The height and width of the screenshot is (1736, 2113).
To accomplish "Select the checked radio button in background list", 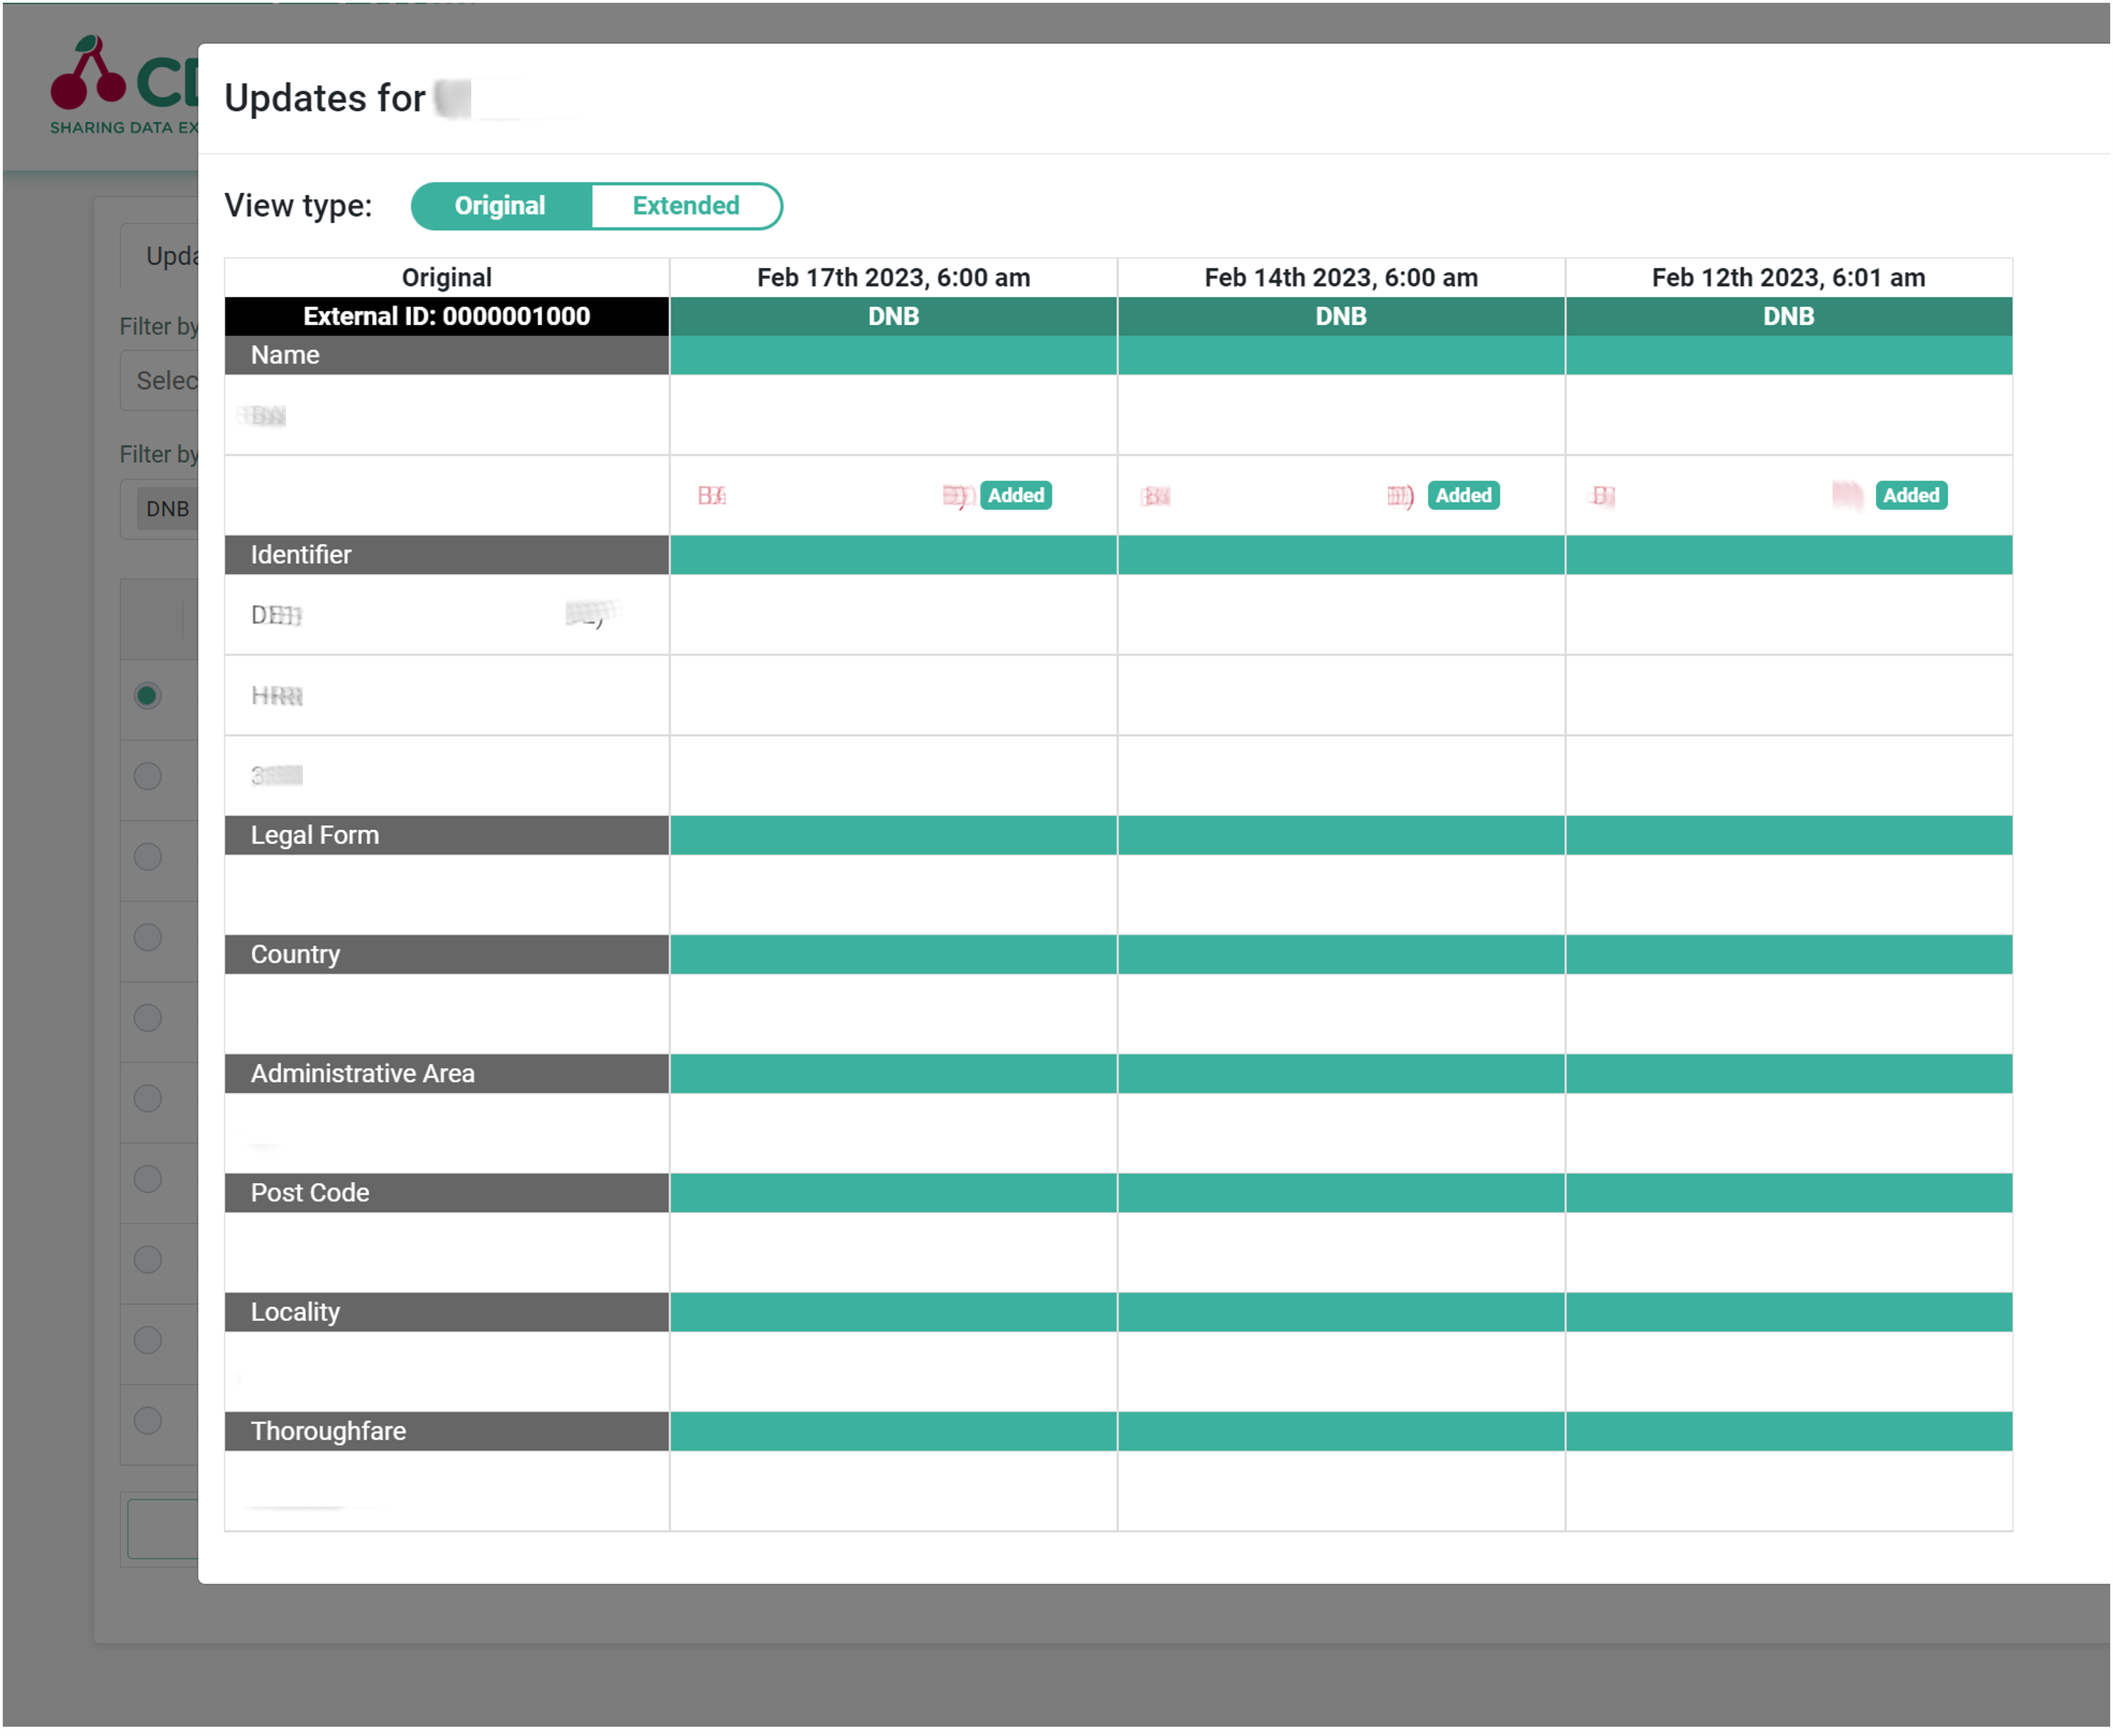I will [x=148, y=696].
